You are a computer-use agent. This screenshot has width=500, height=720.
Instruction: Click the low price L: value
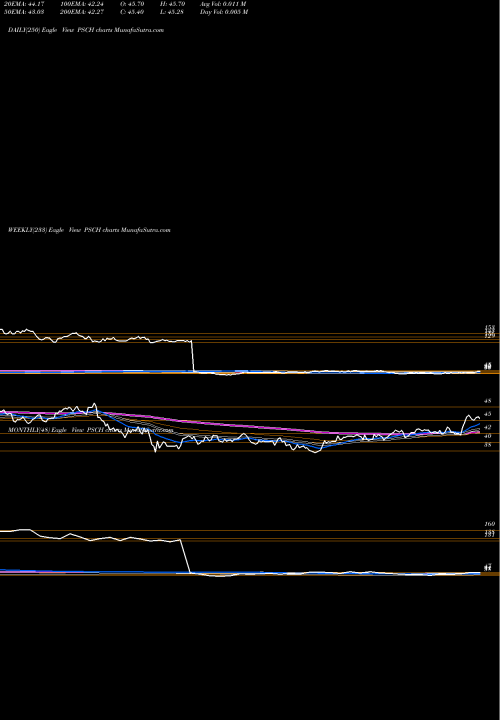pos(172,12)
